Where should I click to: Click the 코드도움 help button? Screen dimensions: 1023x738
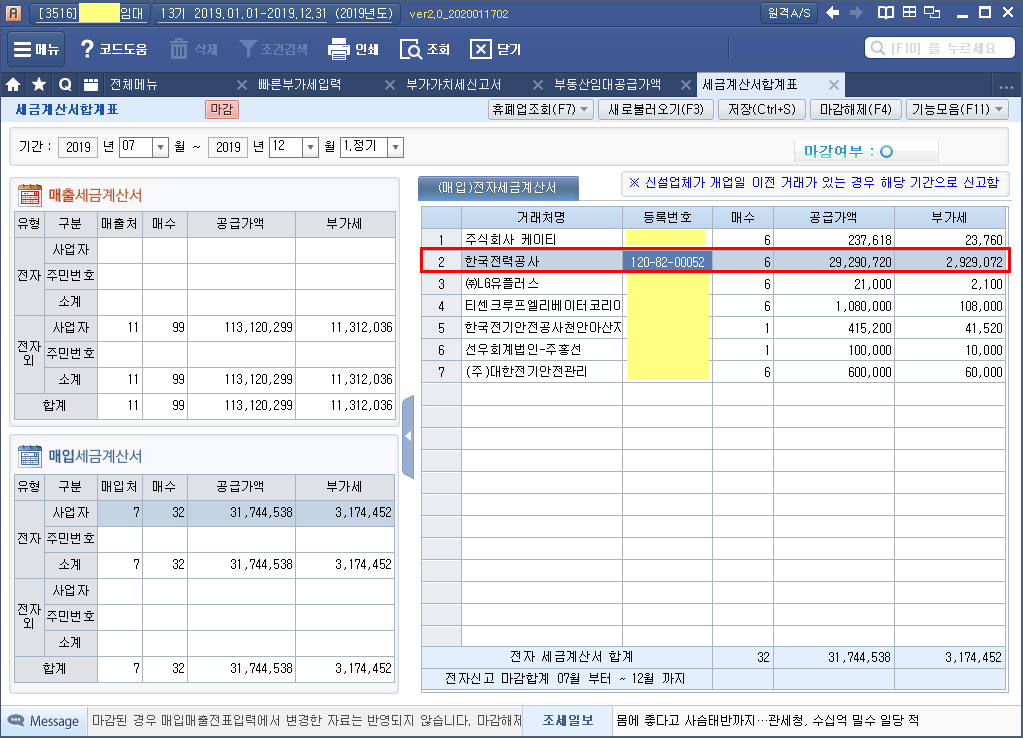click(x=114, y=49)
